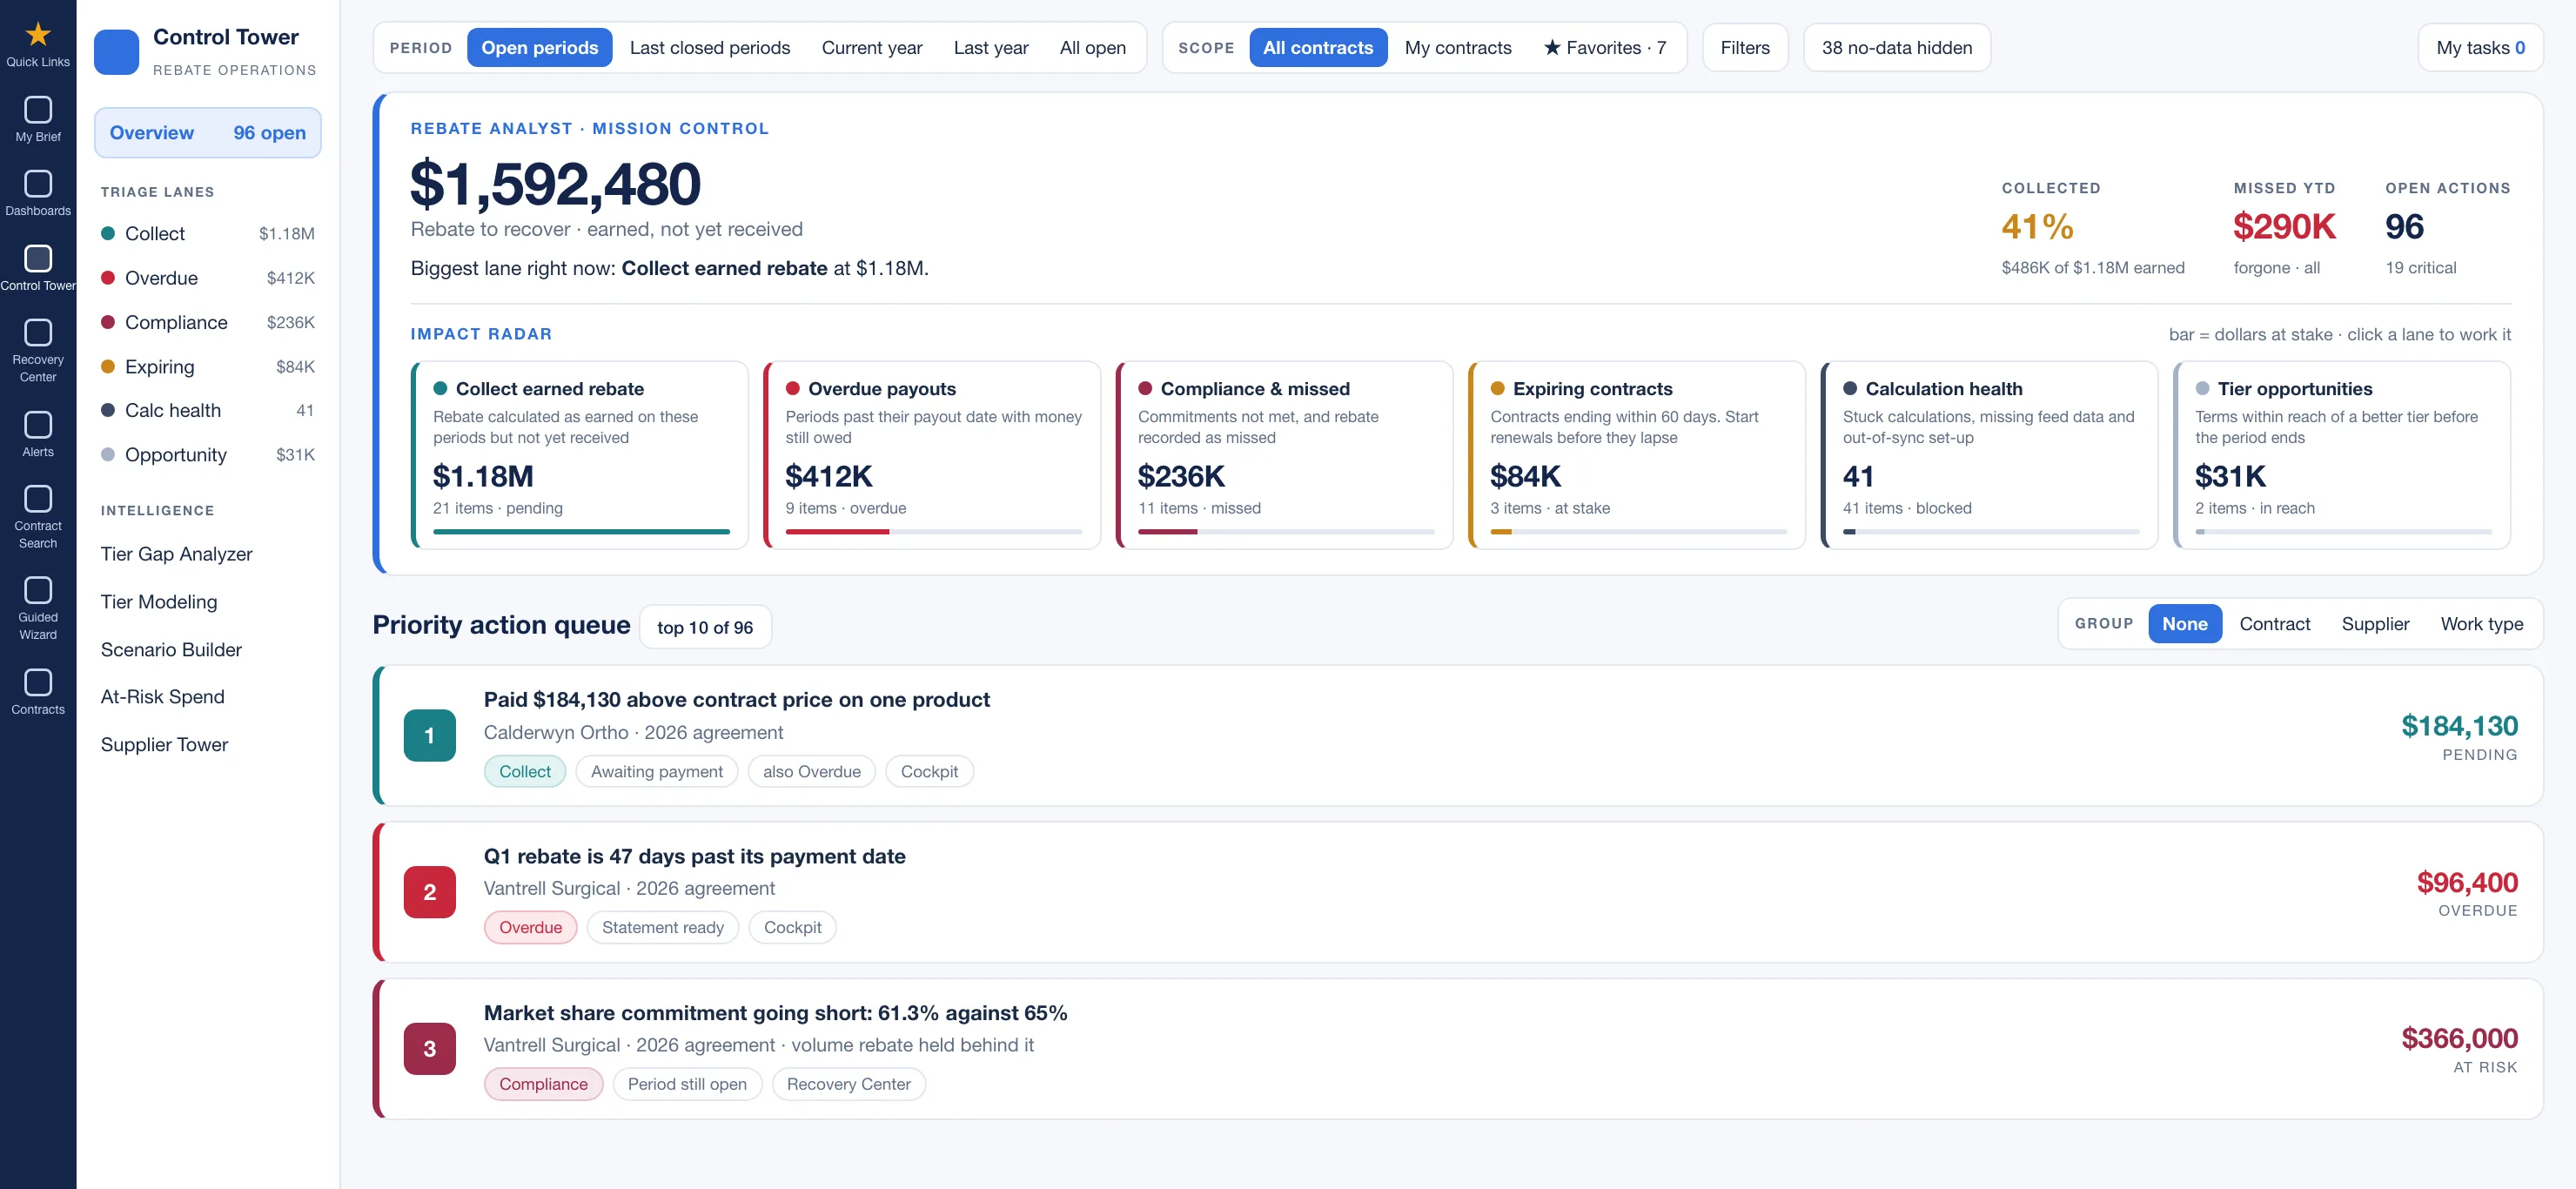Open Tier Modeling link

(x=159, y=602)
